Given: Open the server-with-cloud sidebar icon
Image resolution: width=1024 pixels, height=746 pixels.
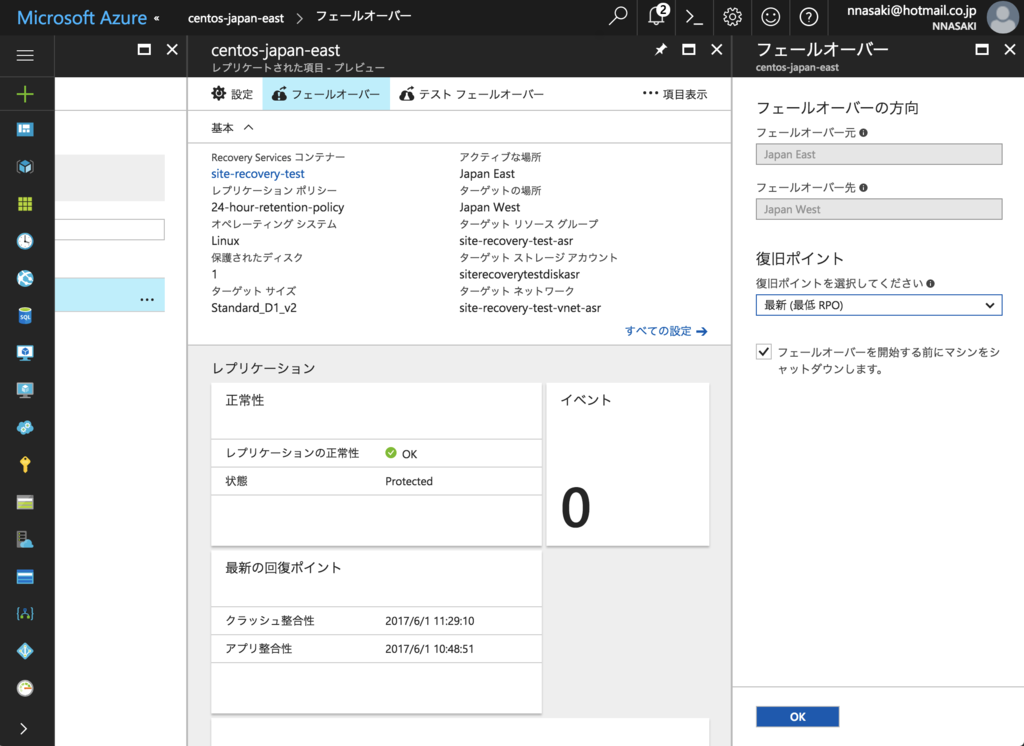Looking at the screenshot, I should click(25, 540).
